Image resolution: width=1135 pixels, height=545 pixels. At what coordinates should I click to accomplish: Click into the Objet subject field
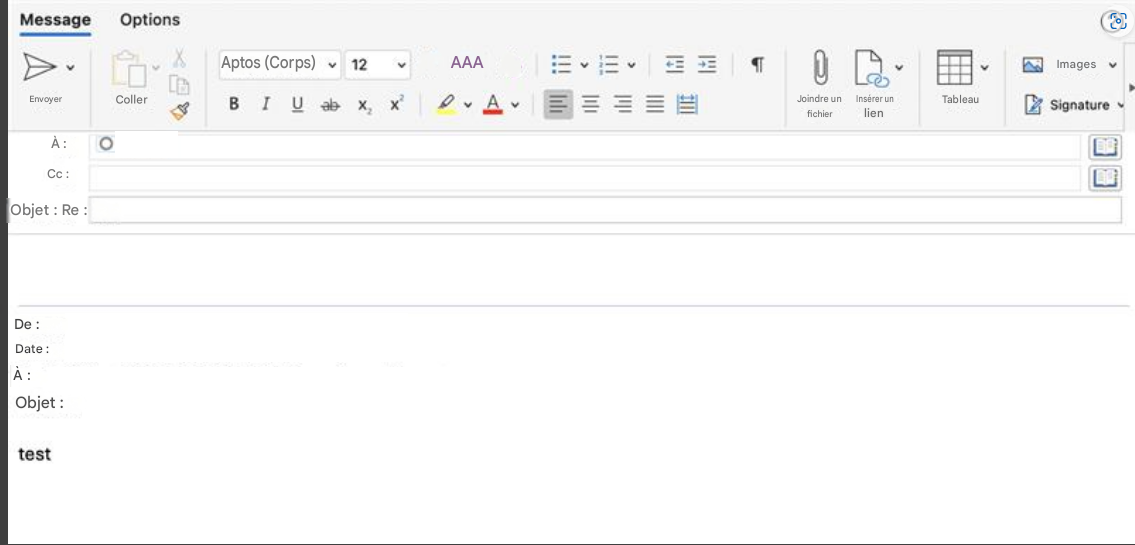coord(605,210)
